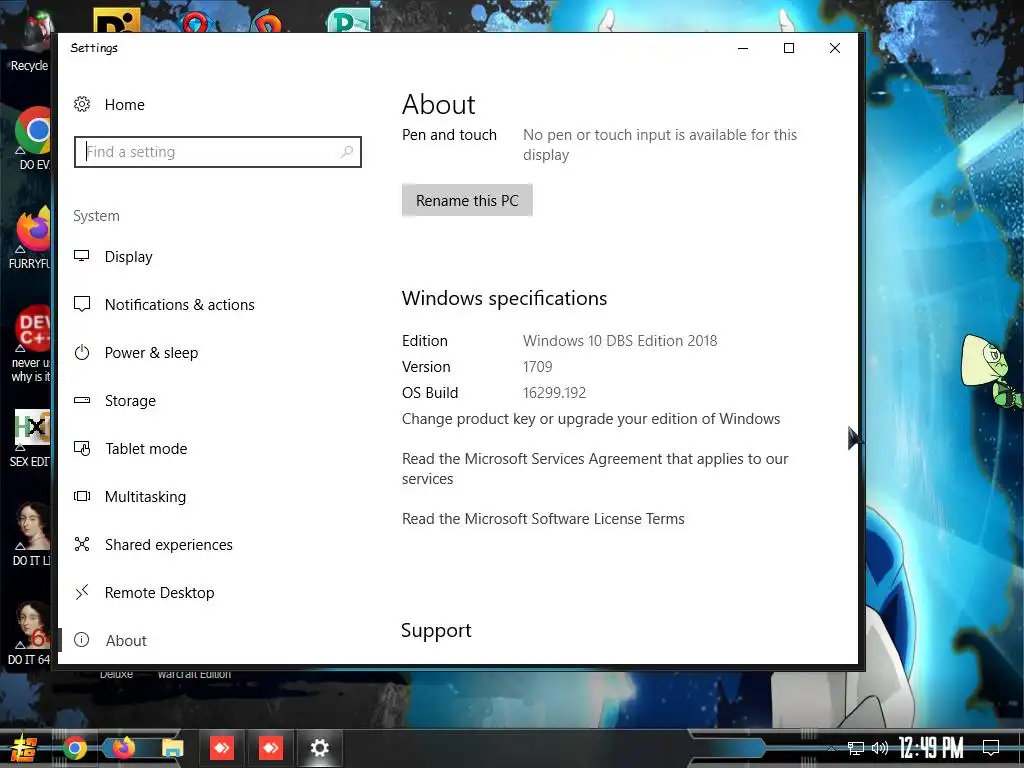
Task: Open the DO IT 64 desktop shortcut
Action: point(29,633)
